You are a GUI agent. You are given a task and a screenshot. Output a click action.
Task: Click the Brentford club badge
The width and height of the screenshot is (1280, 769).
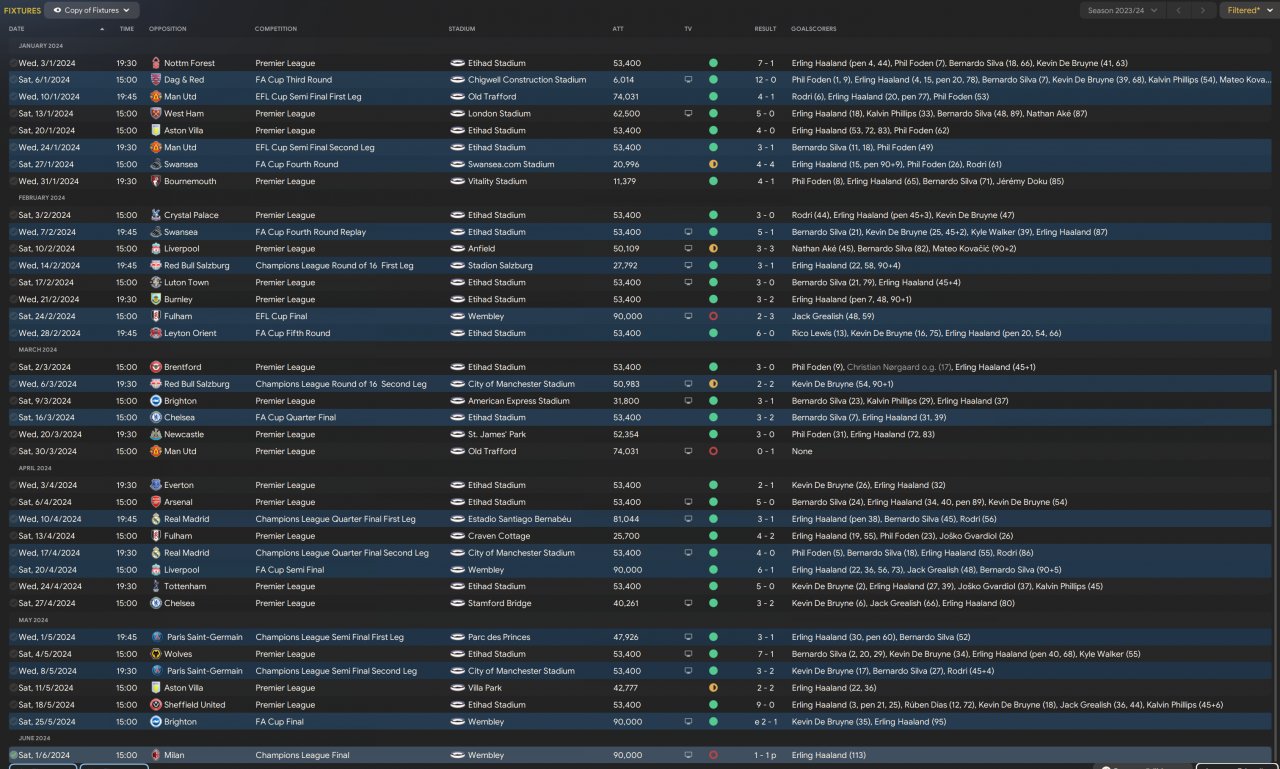(156, 367)
